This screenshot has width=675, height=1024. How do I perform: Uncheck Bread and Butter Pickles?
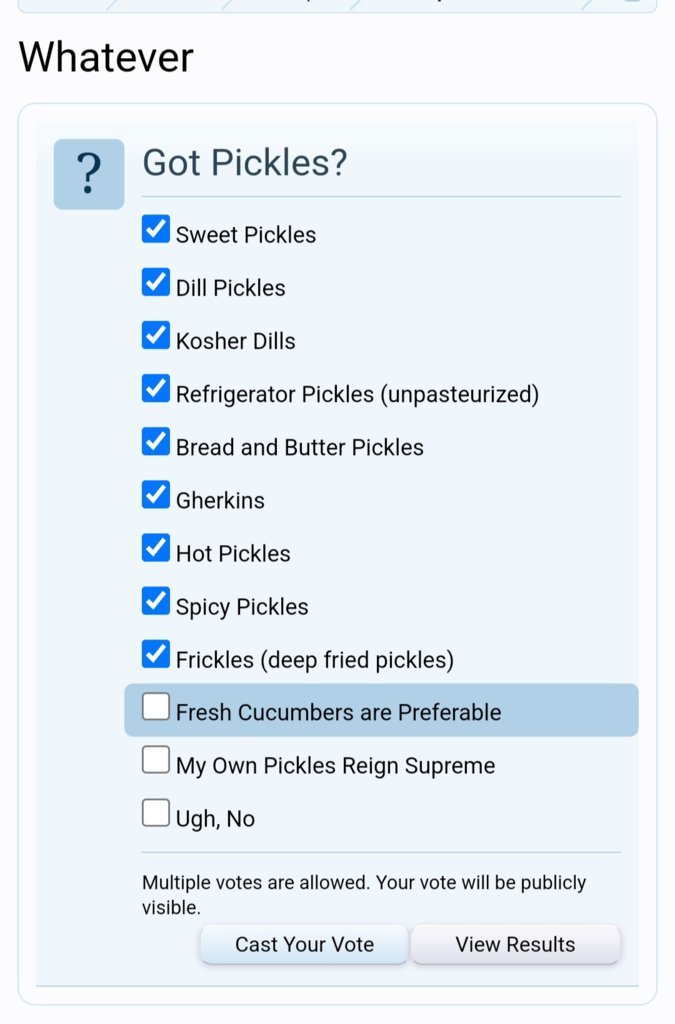pos(155,441)
